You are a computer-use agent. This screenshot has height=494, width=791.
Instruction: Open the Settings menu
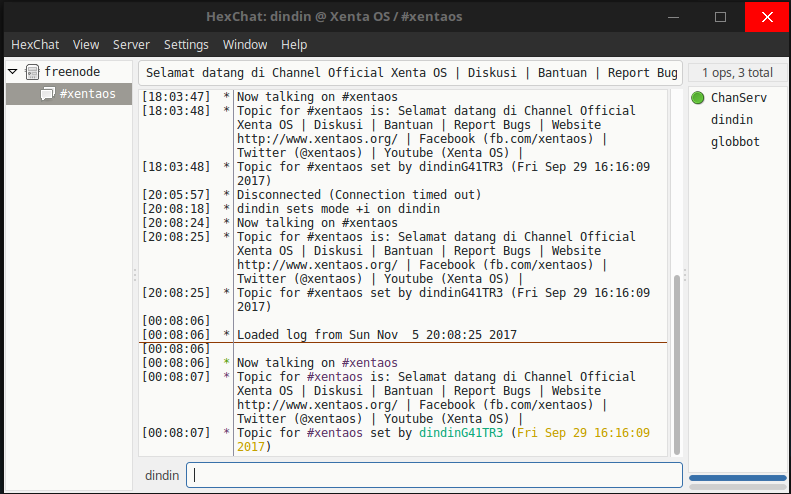click(x=186, y=45)
